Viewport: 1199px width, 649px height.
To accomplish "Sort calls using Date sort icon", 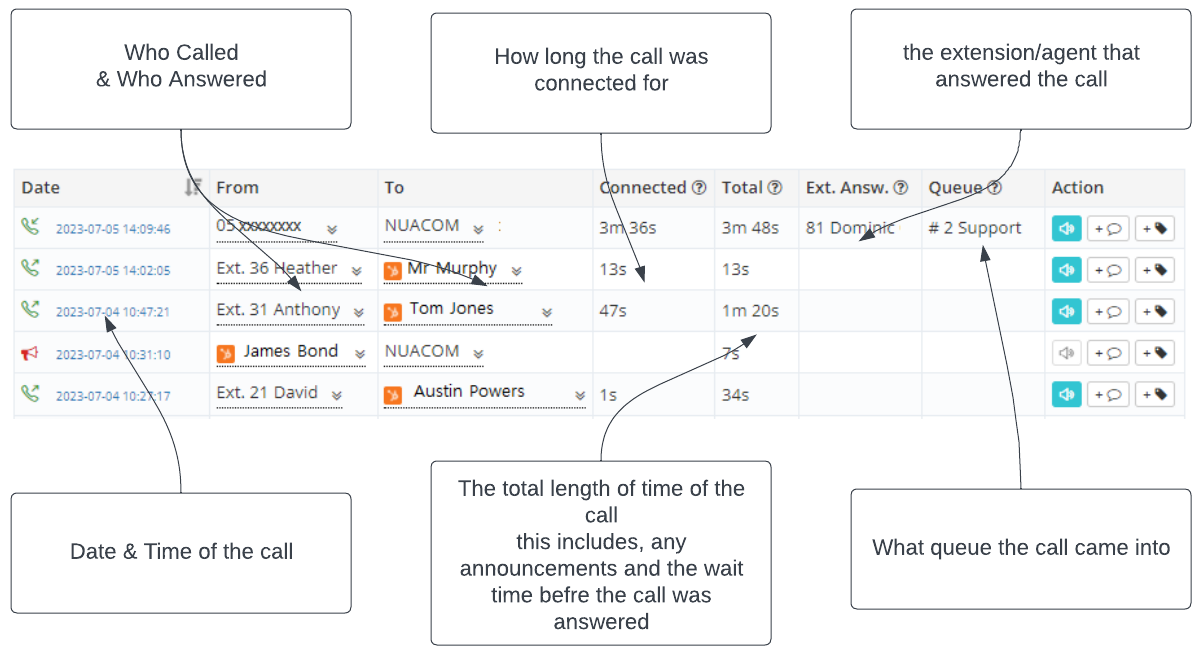I will click(x=193, y=187).
